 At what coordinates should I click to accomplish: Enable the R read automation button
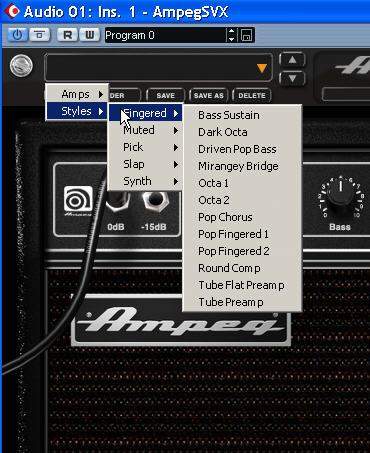coord(68,35)
